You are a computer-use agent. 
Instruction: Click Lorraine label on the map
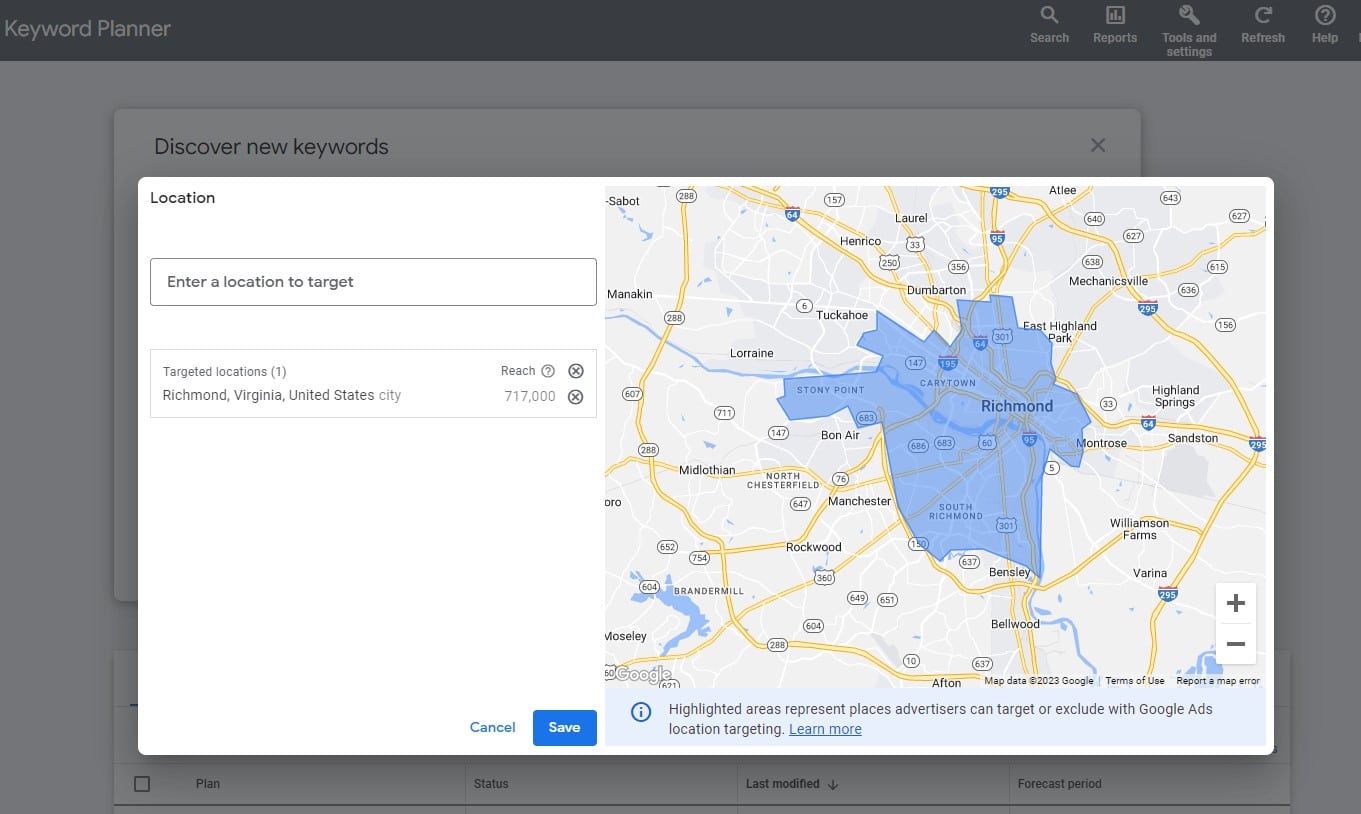[x=751, y=353]
